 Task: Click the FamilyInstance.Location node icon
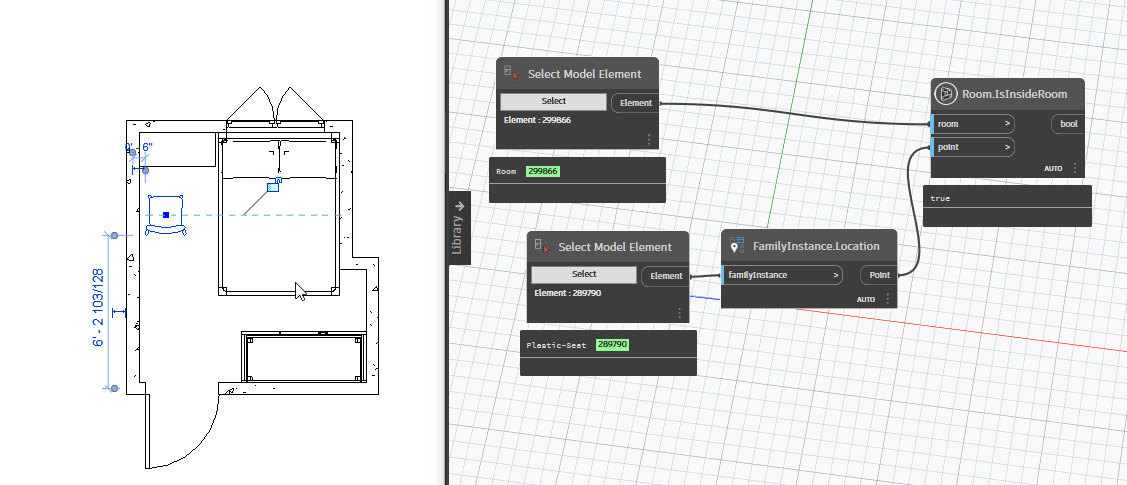click(x=737, y=246)
